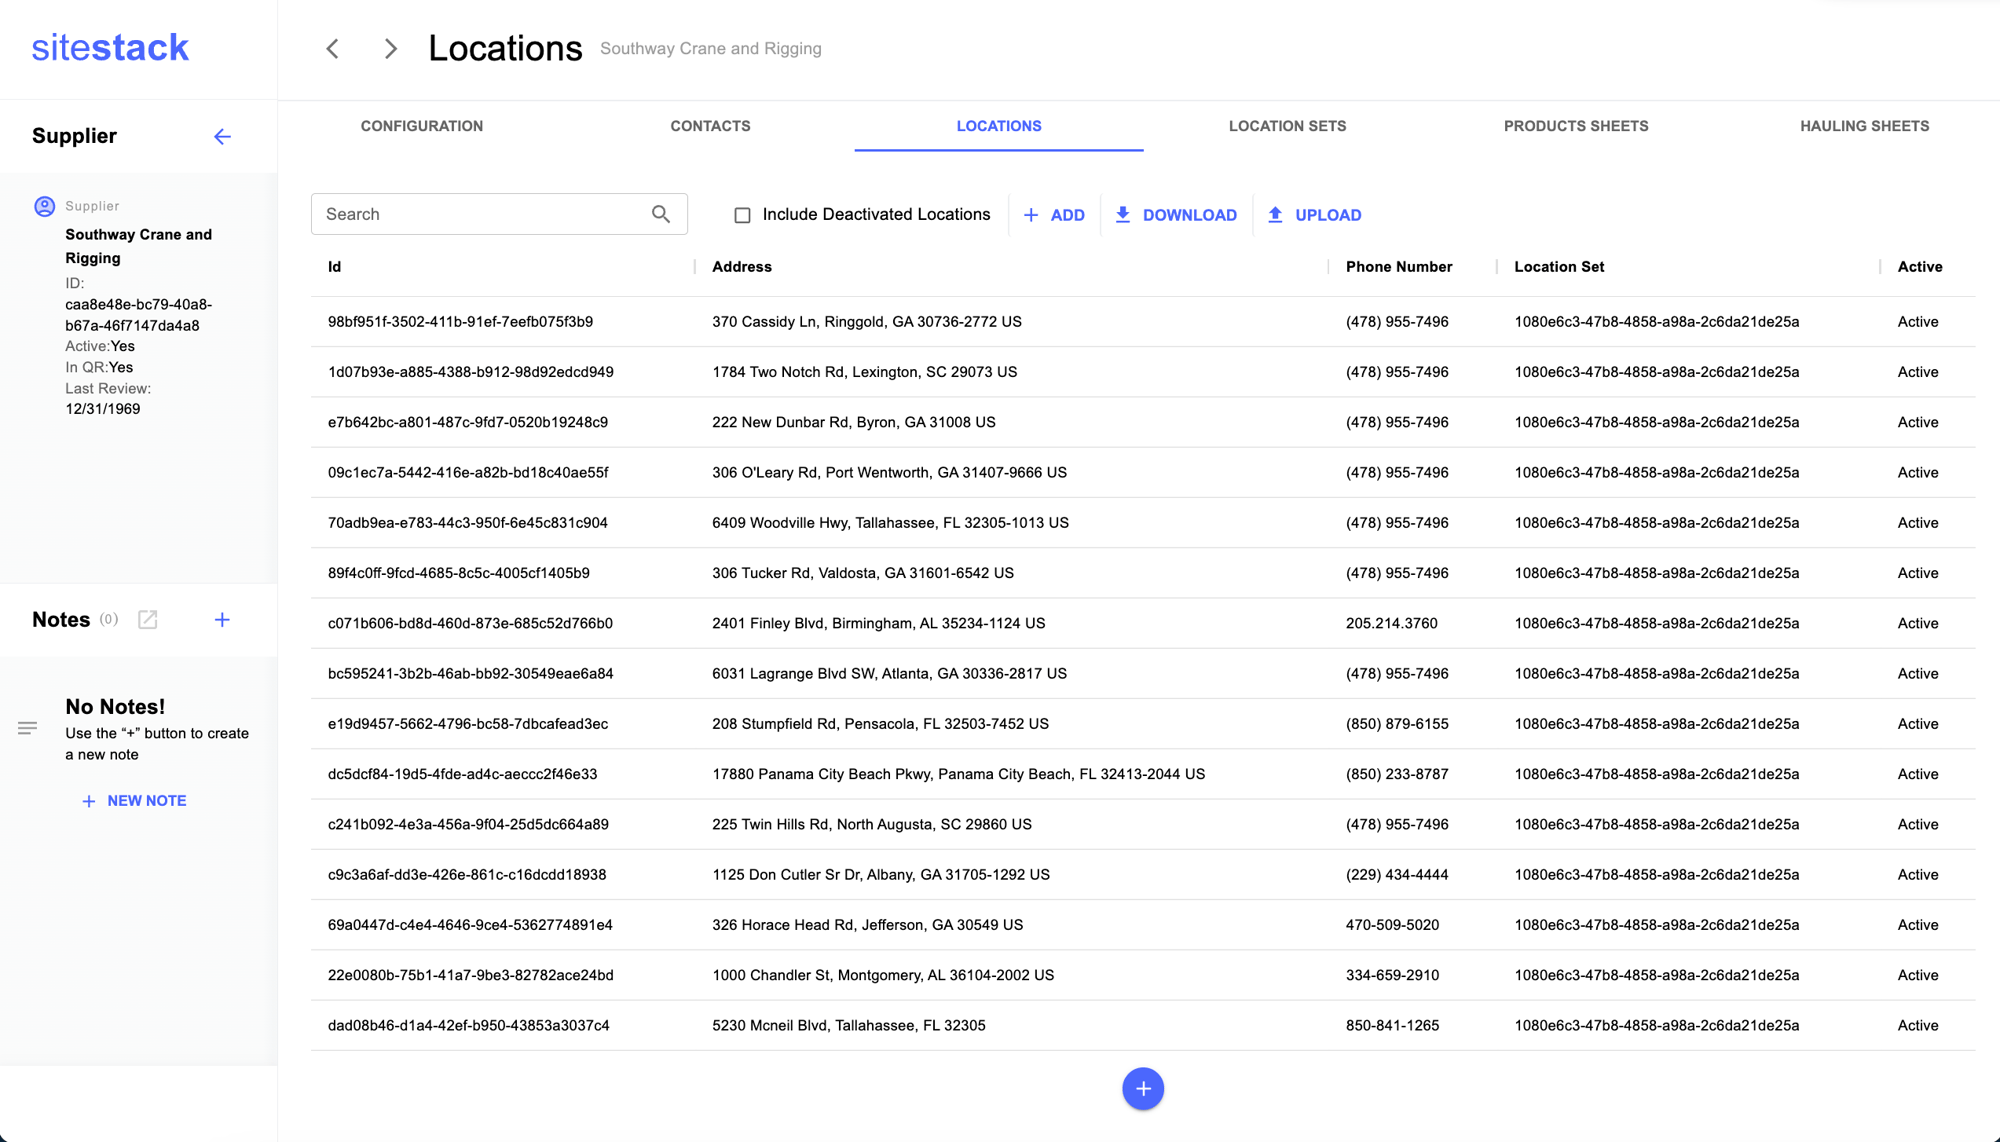The height and width of the screenshot is (1142, 2000).
Task: Click the NEW NOTE link
Action: coord(134,800)
